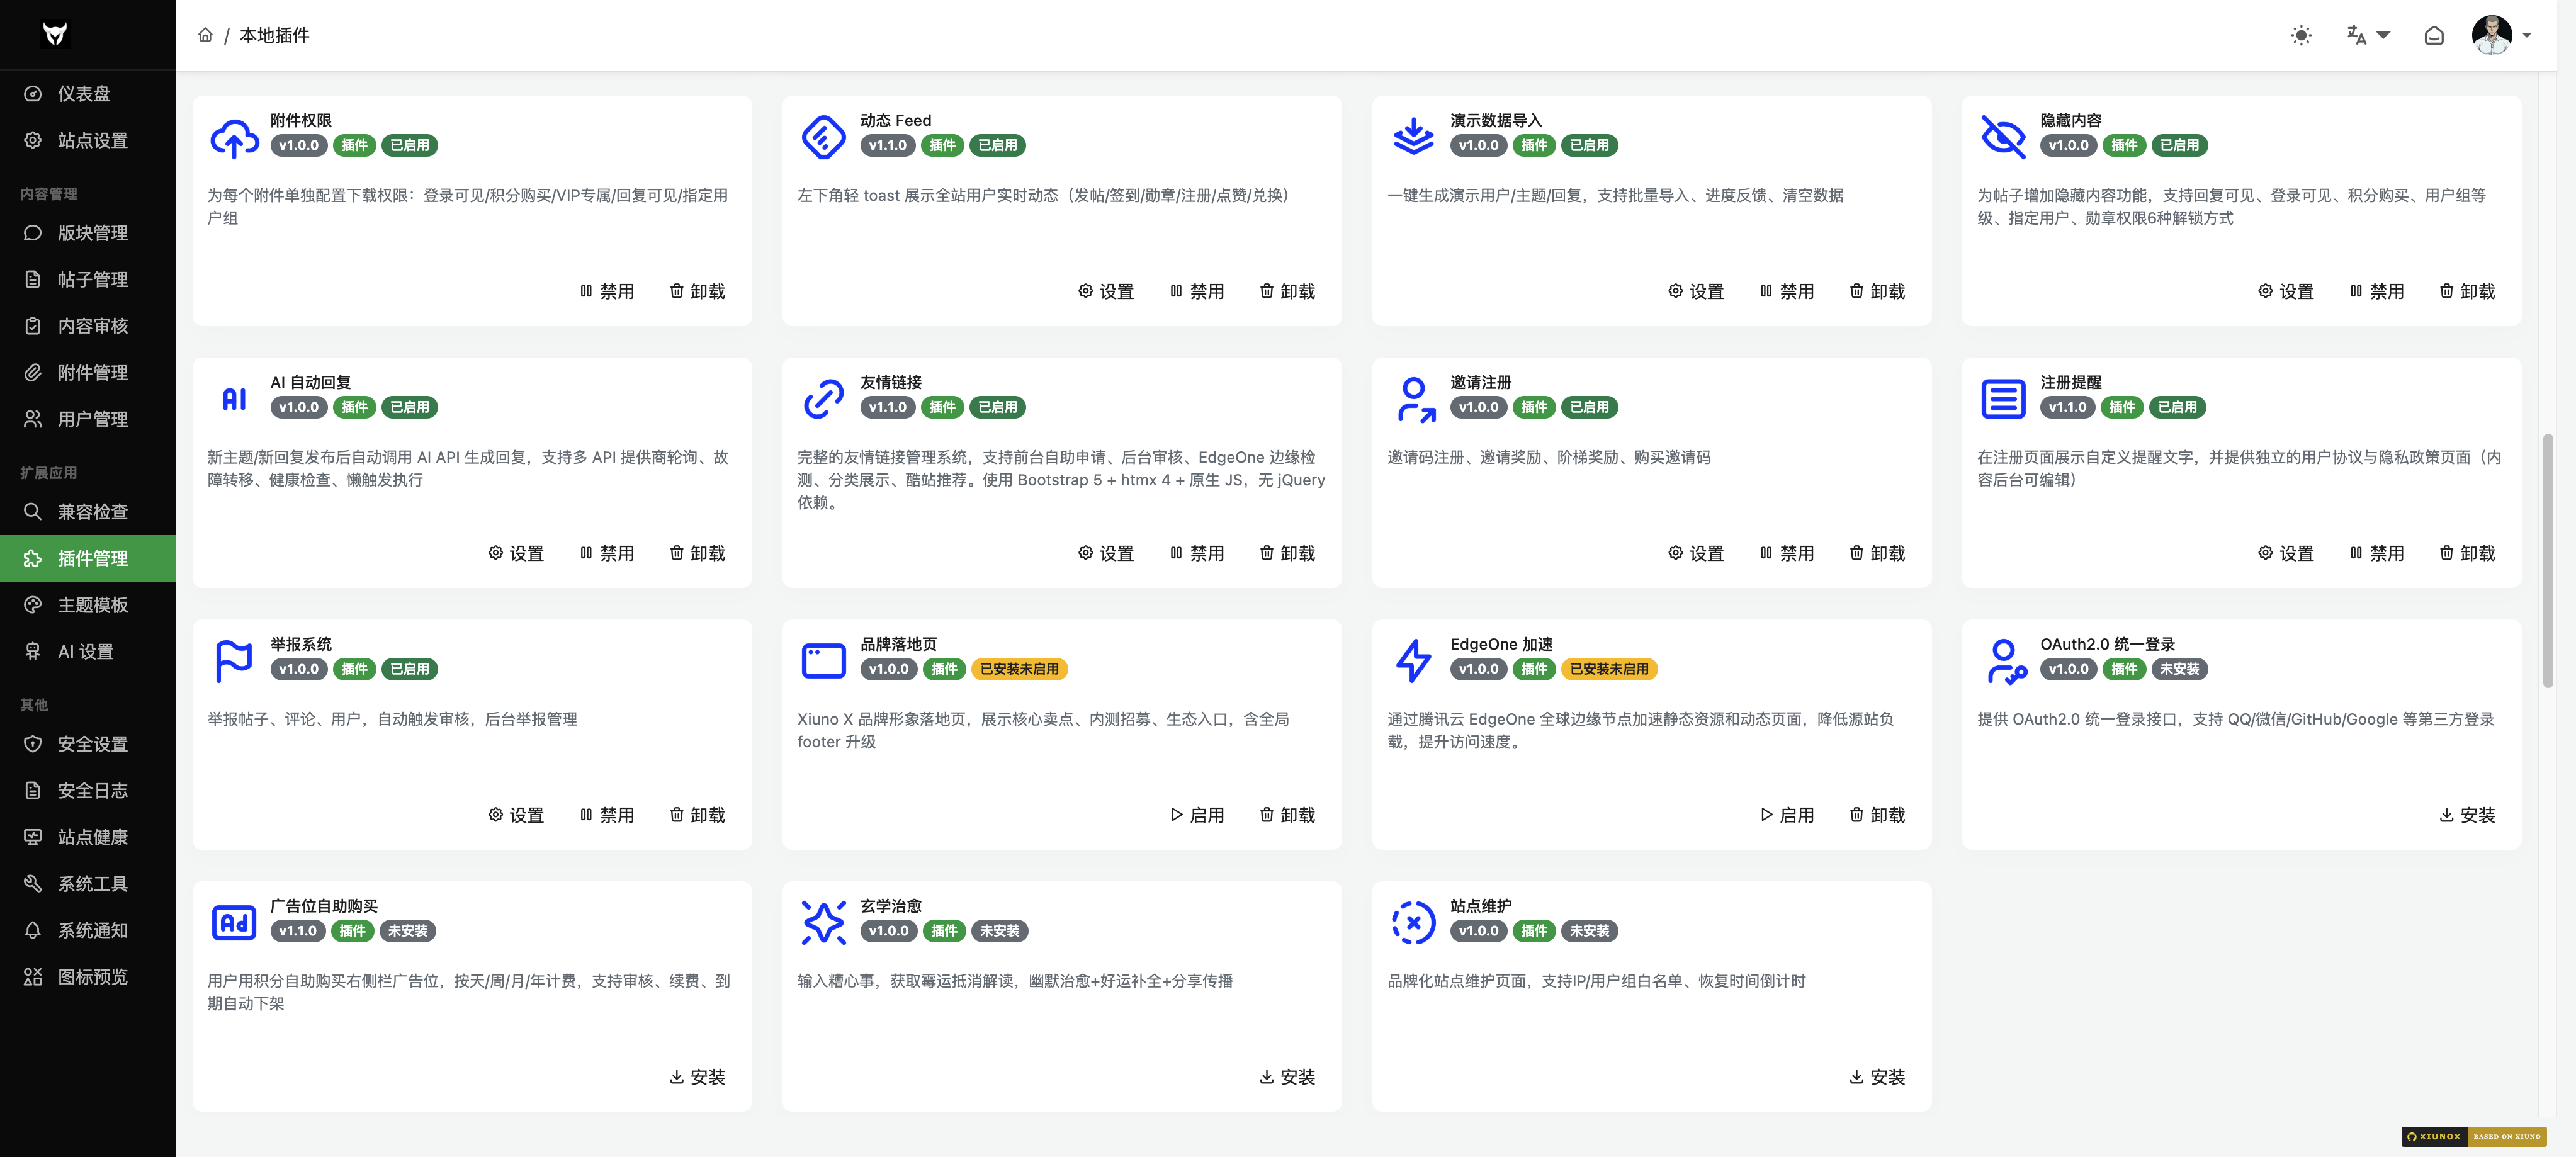Open 内容审核 menu item
Image resolution: width=2576 pixels, height=1157 pixels.
click(88, 326)
